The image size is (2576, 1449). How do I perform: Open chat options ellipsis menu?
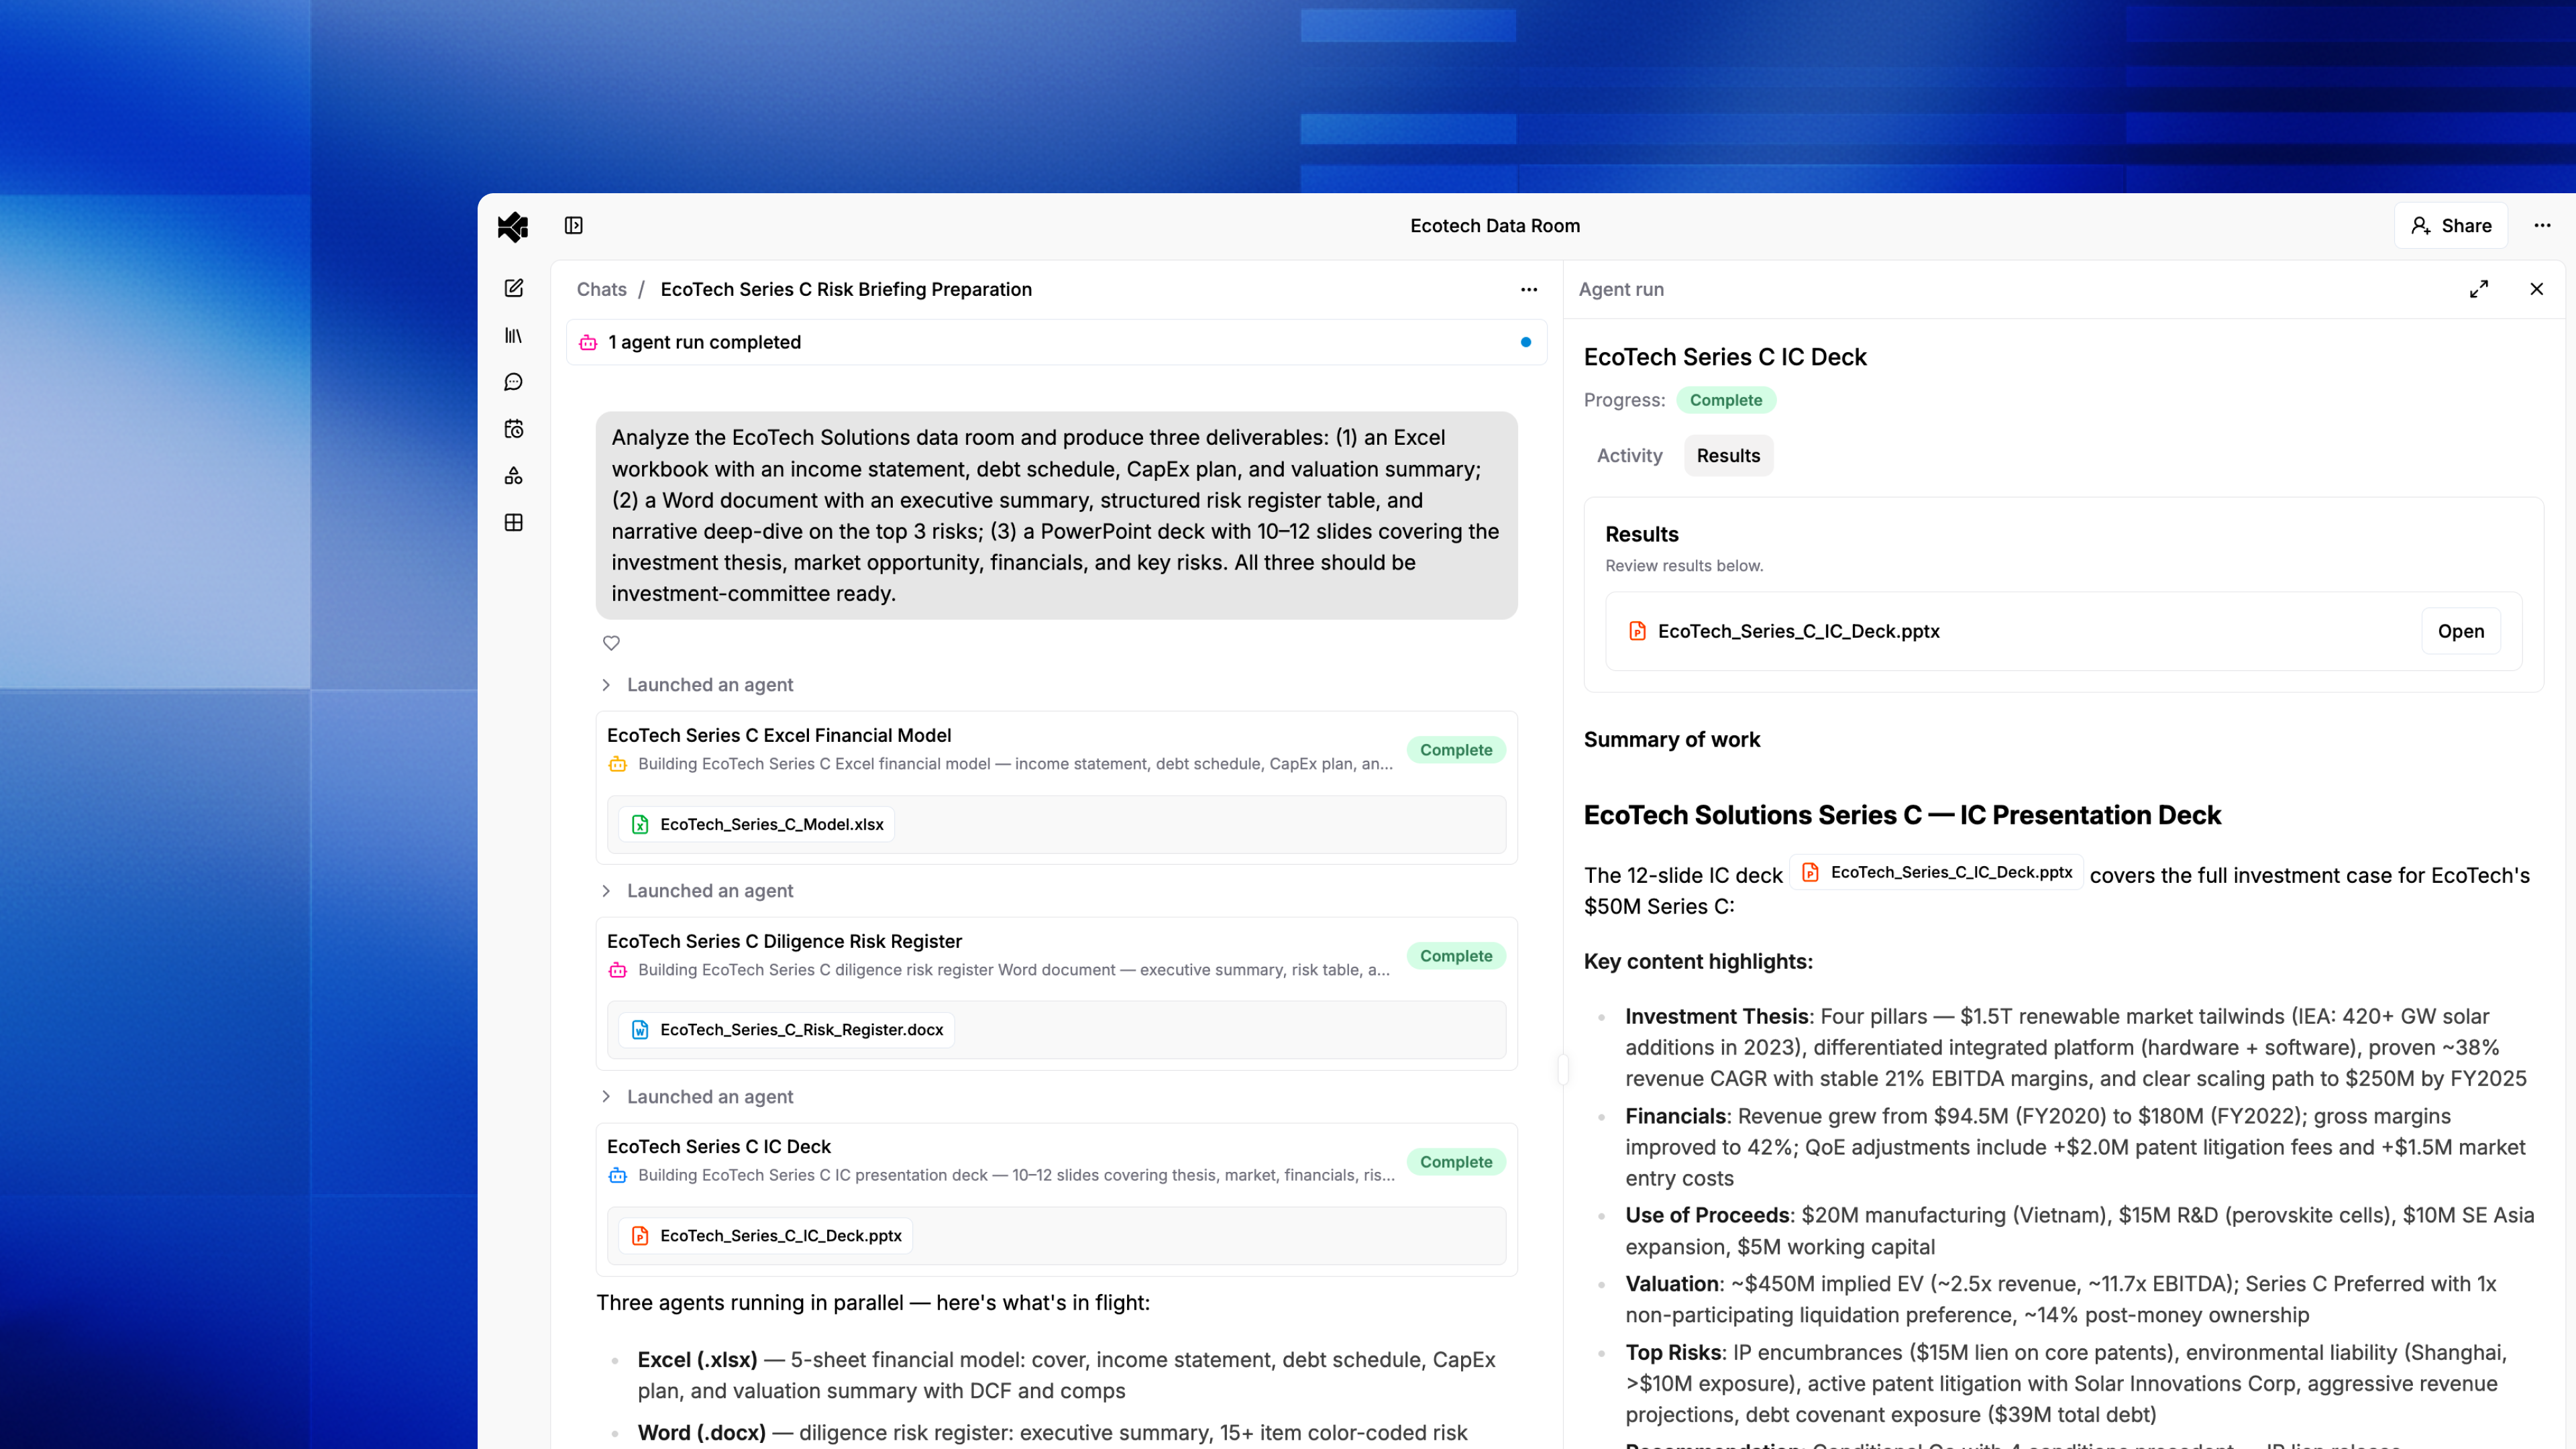(x=1529, y=290)
